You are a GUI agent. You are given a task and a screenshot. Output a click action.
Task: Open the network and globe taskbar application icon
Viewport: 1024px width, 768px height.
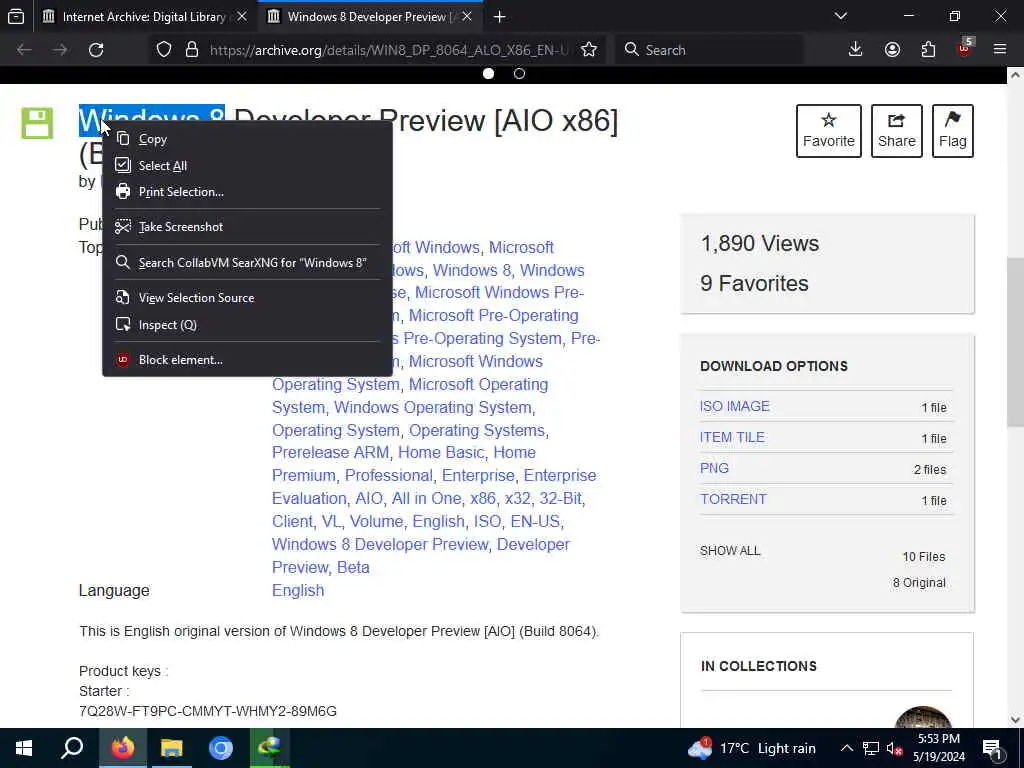pyautogui.click(x=270, y=748)
